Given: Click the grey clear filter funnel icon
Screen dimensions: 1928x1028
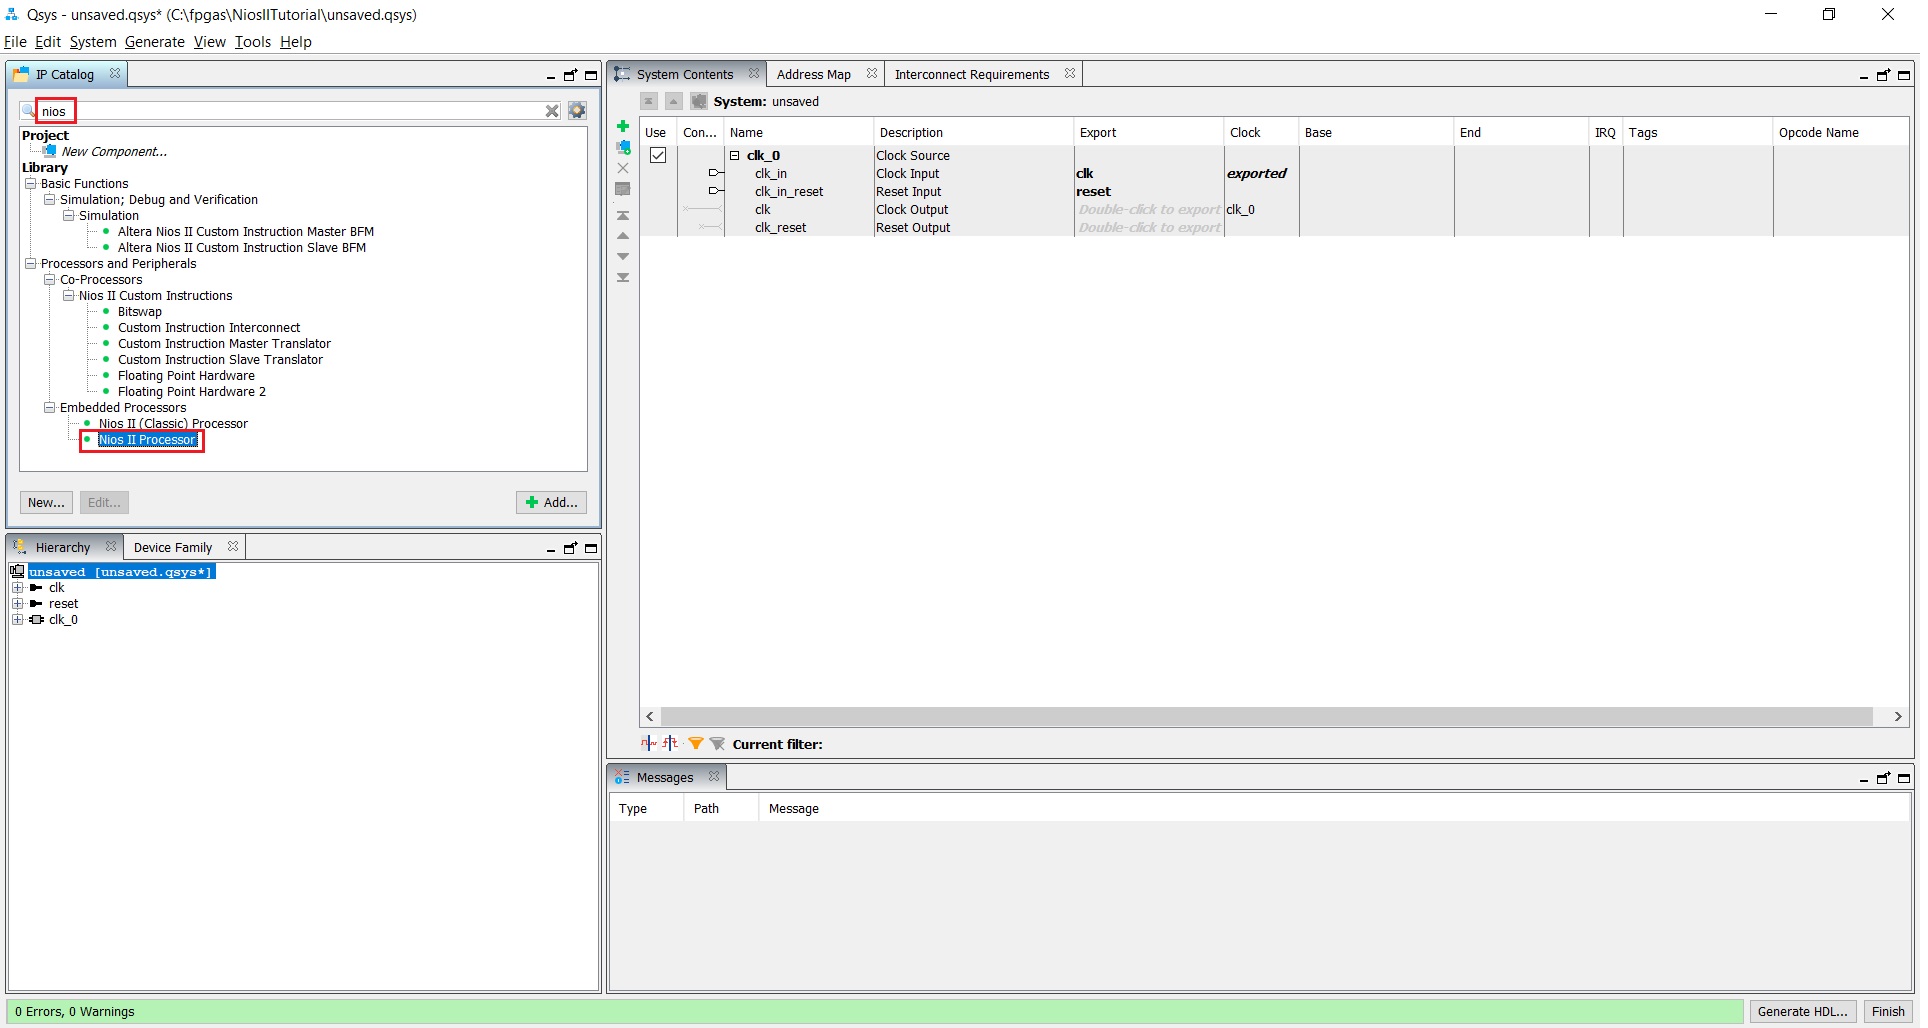Looking at the screenshot, I should coord(717,743).
